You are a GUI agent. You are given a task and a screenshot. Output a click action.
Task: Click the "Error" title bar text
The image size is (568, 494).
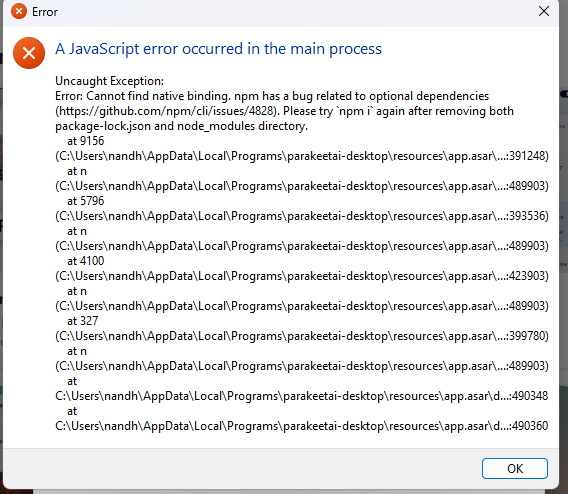pos(45,12)
